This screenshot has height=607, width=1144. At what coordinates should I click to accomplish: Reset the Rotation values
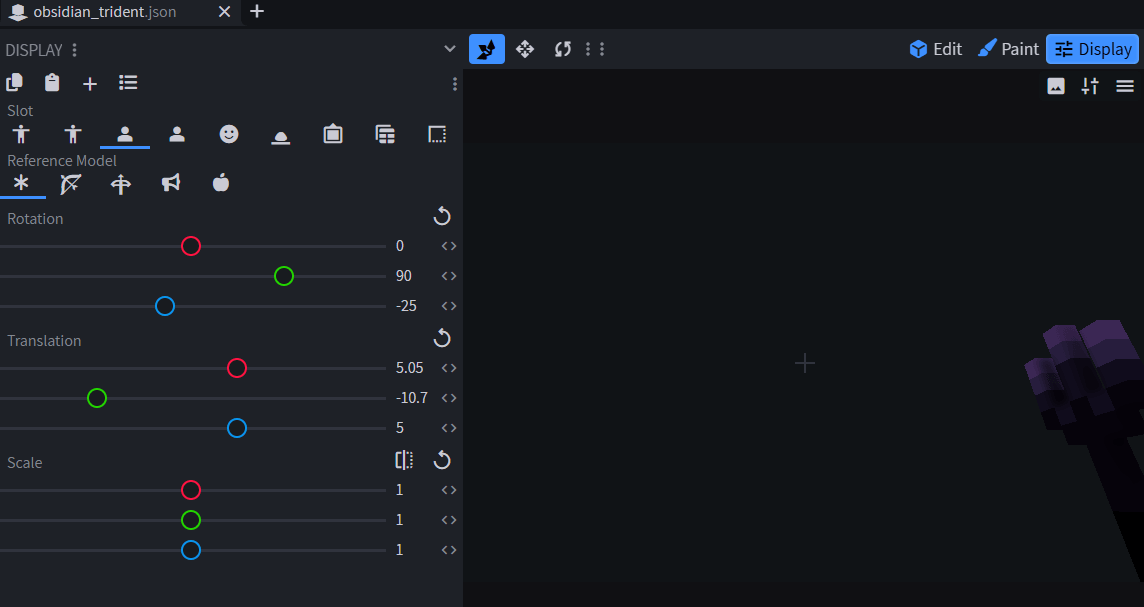[442, 217]
